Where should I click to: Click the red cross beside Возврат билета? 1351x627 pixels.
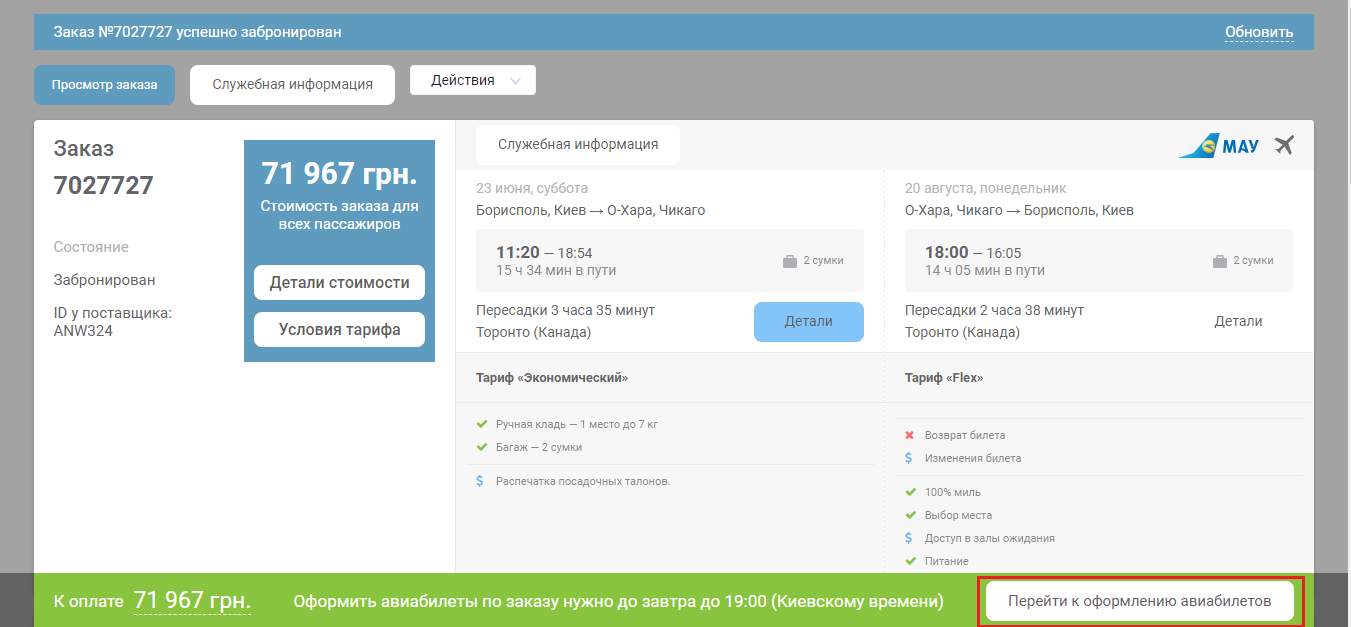(909, 435)
